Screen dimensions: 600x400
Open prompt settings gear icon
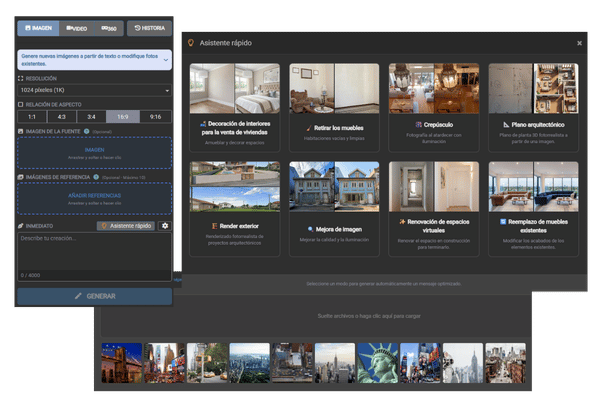coord(165,226)
